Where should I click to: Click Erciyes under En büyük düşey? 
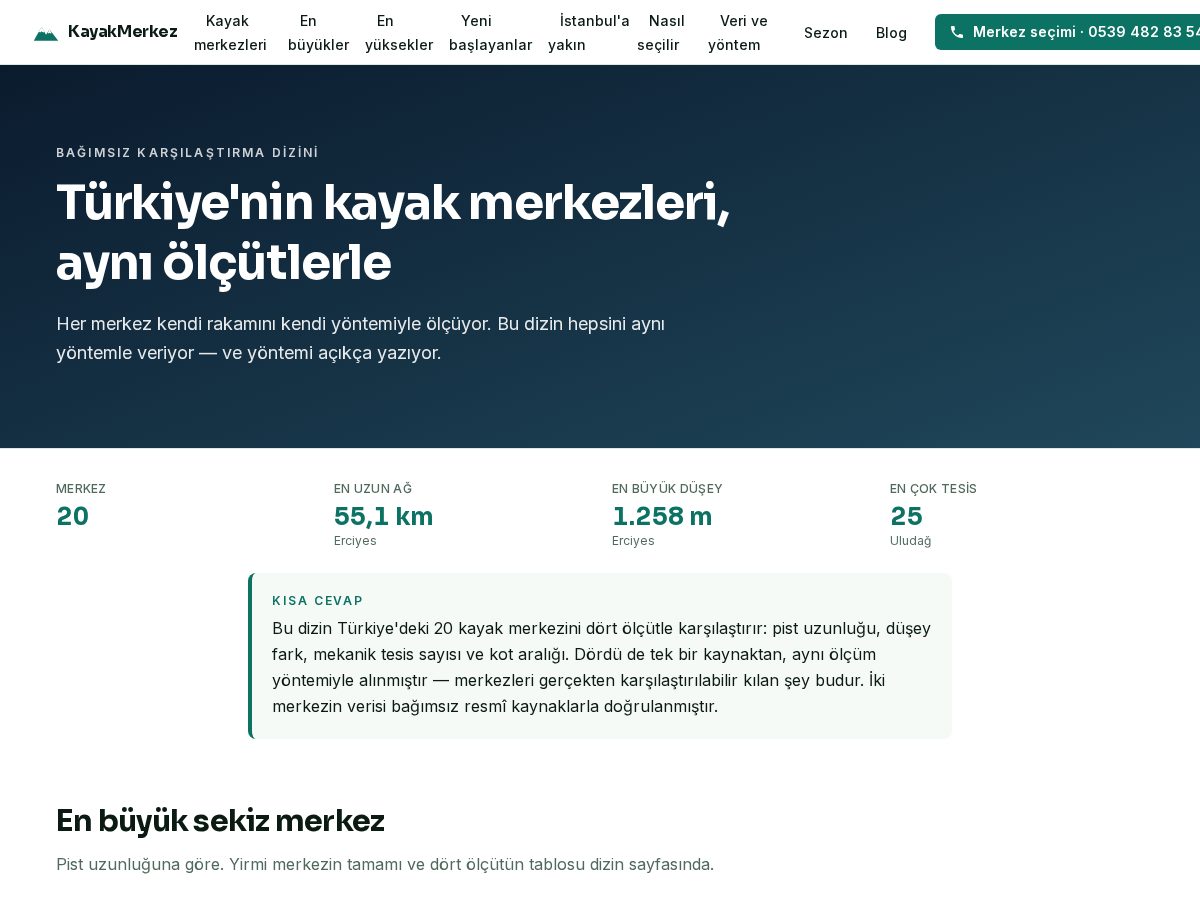pos(633,541)
